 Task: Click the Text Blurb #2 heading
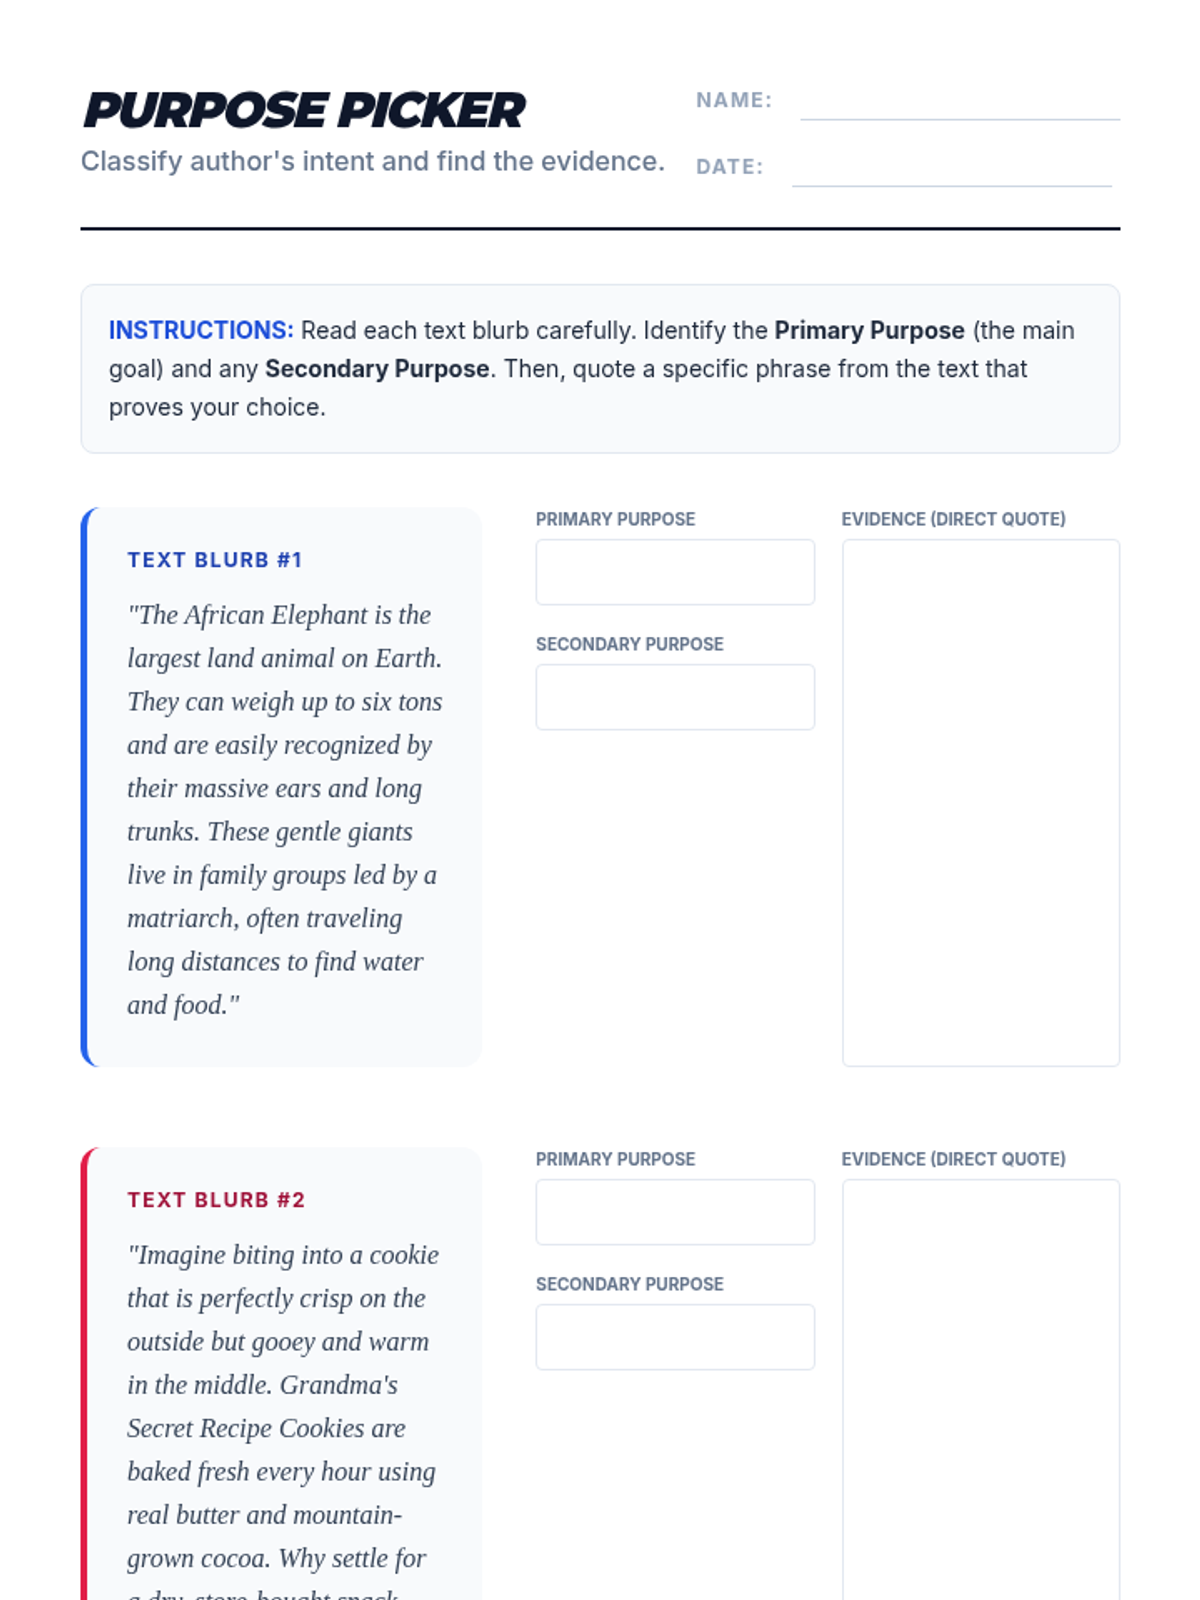pos(216,1200)
